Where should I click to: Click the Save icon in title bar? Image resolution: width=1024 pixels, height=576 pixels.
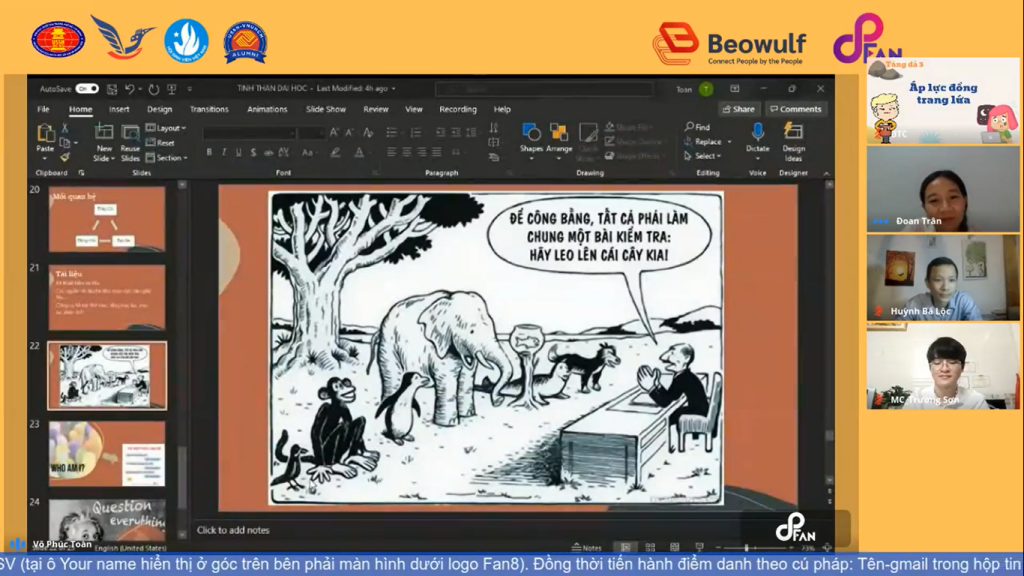tap(112, 89)
